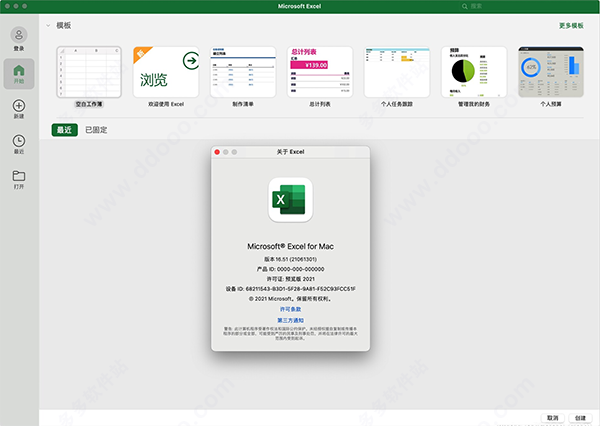Pick the personal budget (个人预算) template
The height and width of the screenshot is (426, 600).
pos(551,72)
